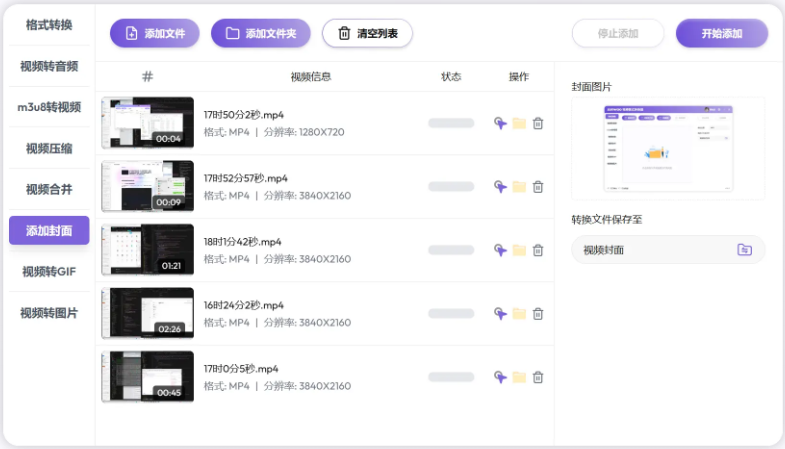Screen dimensions: 785x449
Task: Click the cover icon for 18时1分42秒.mp4
Action: click(x=500, y=250)
